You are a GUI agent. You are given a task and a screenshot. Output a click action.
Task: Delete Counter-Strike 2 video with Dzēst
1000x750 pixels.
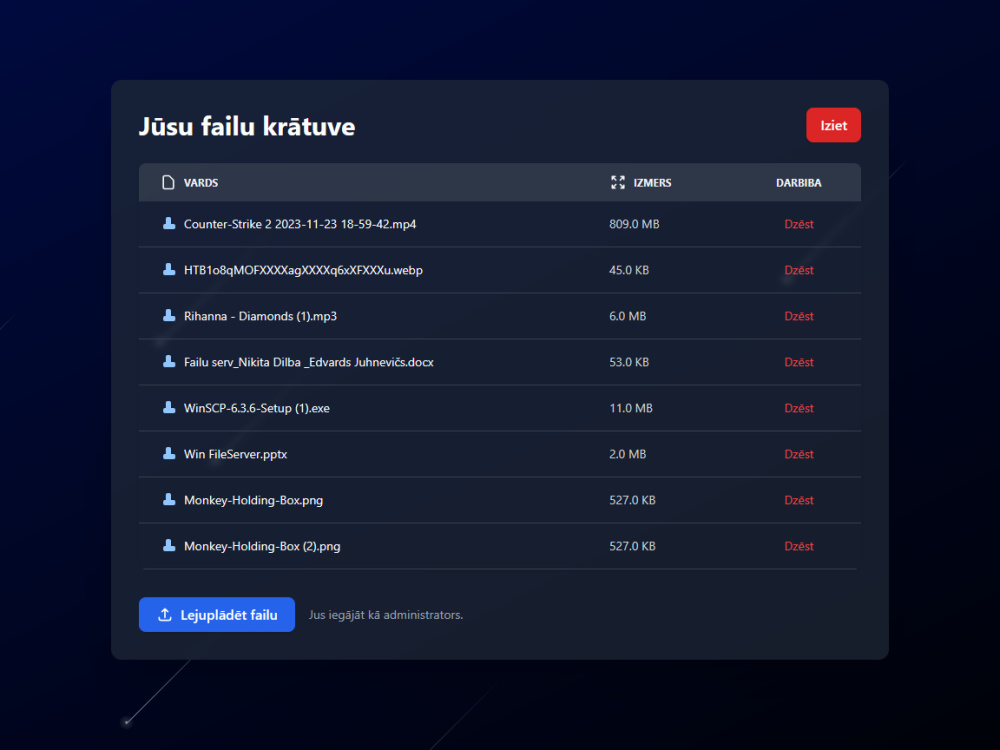coord(798,224)
